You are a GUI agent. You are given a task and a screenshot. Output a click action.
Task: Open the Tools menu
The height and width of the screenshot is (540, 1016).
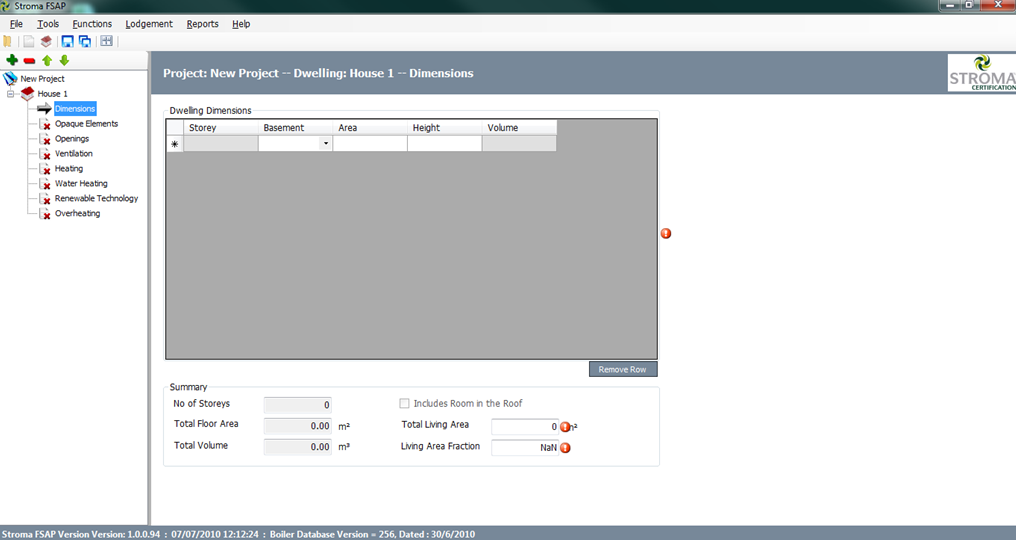(x=48, y=24)
